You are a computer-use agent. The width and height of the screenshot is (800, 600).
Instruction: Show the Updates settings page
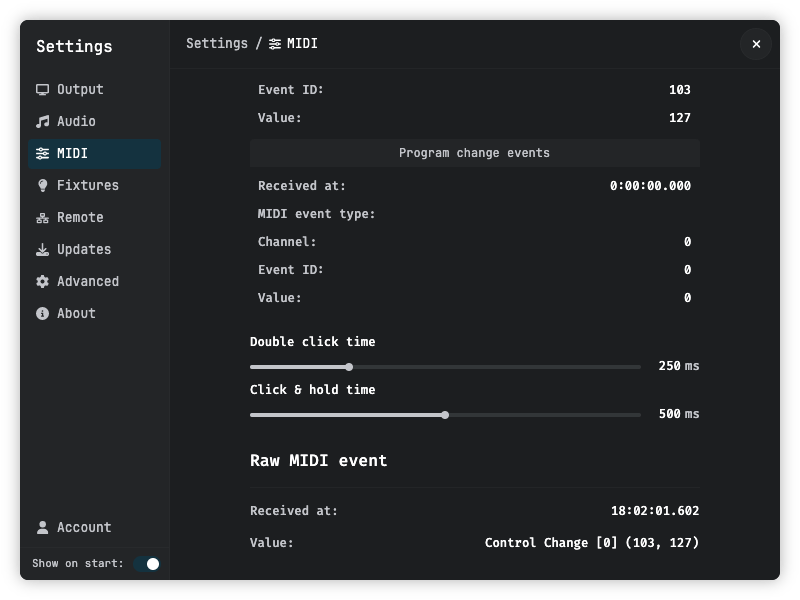click(94, 249)
